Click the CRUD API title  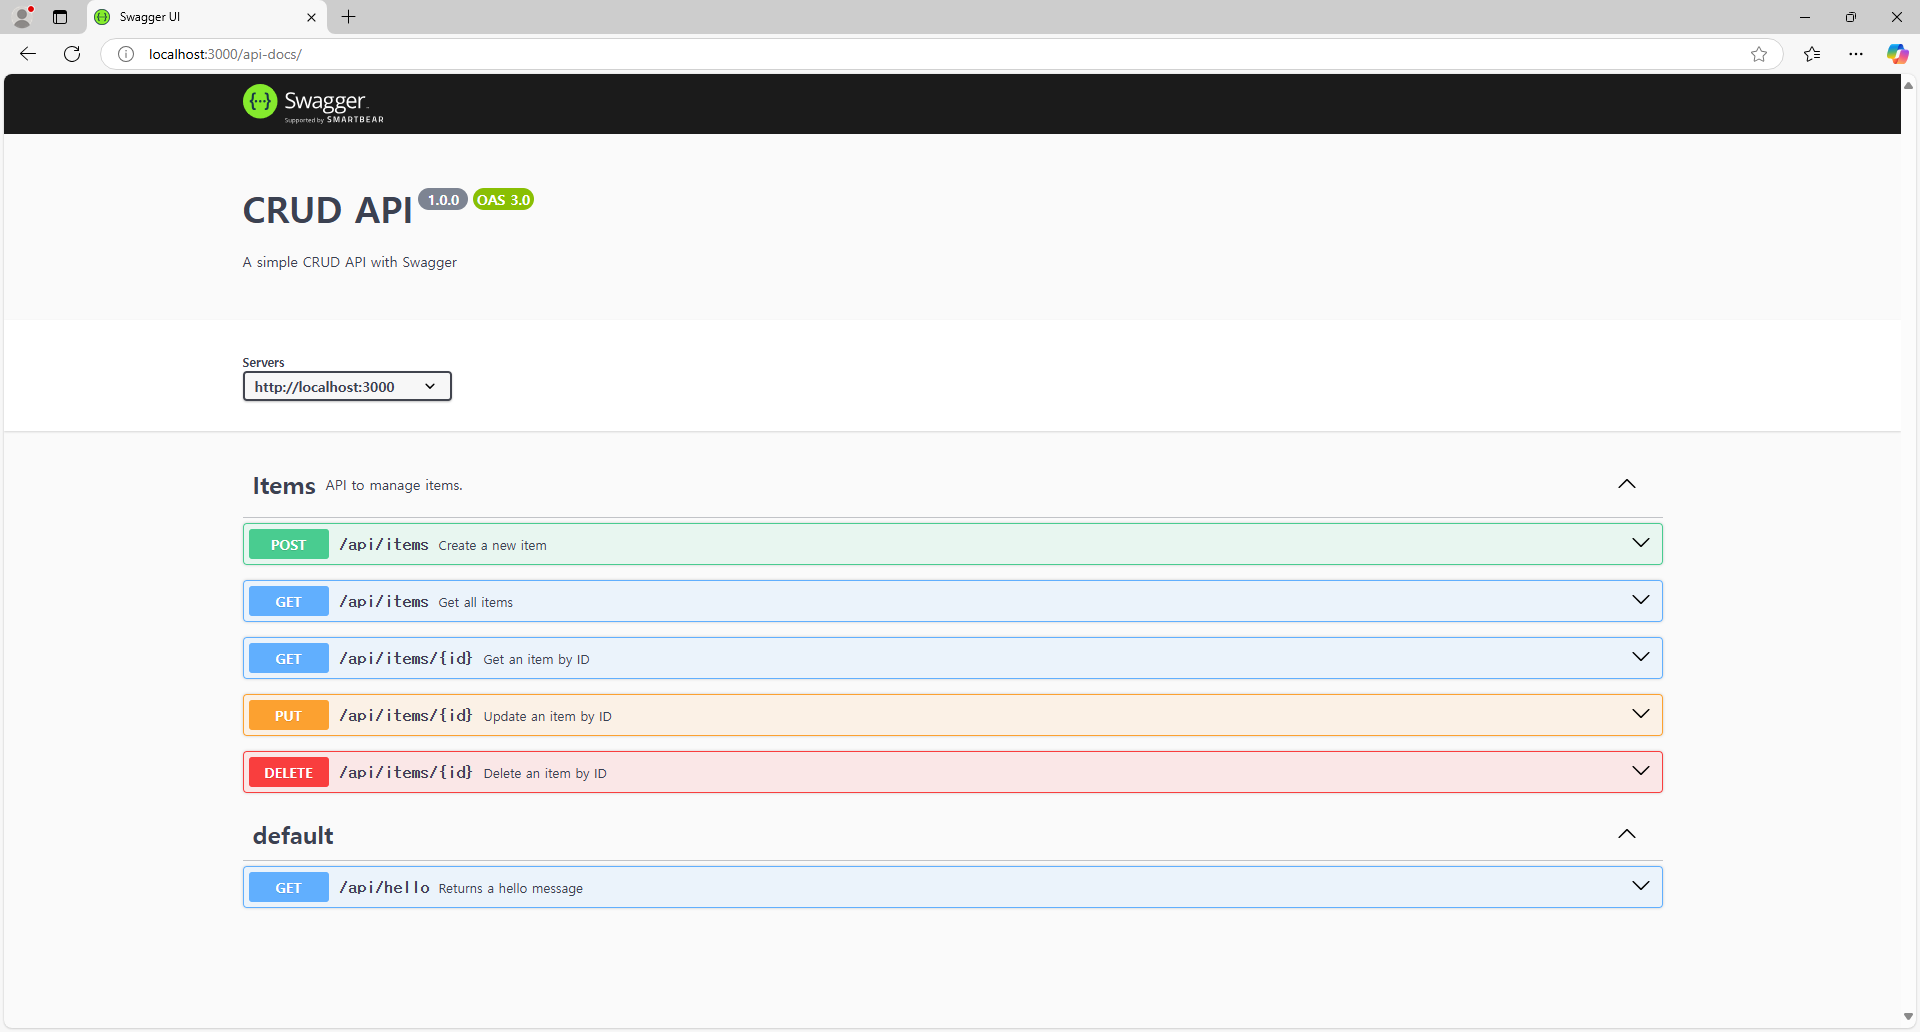(327, 211)
